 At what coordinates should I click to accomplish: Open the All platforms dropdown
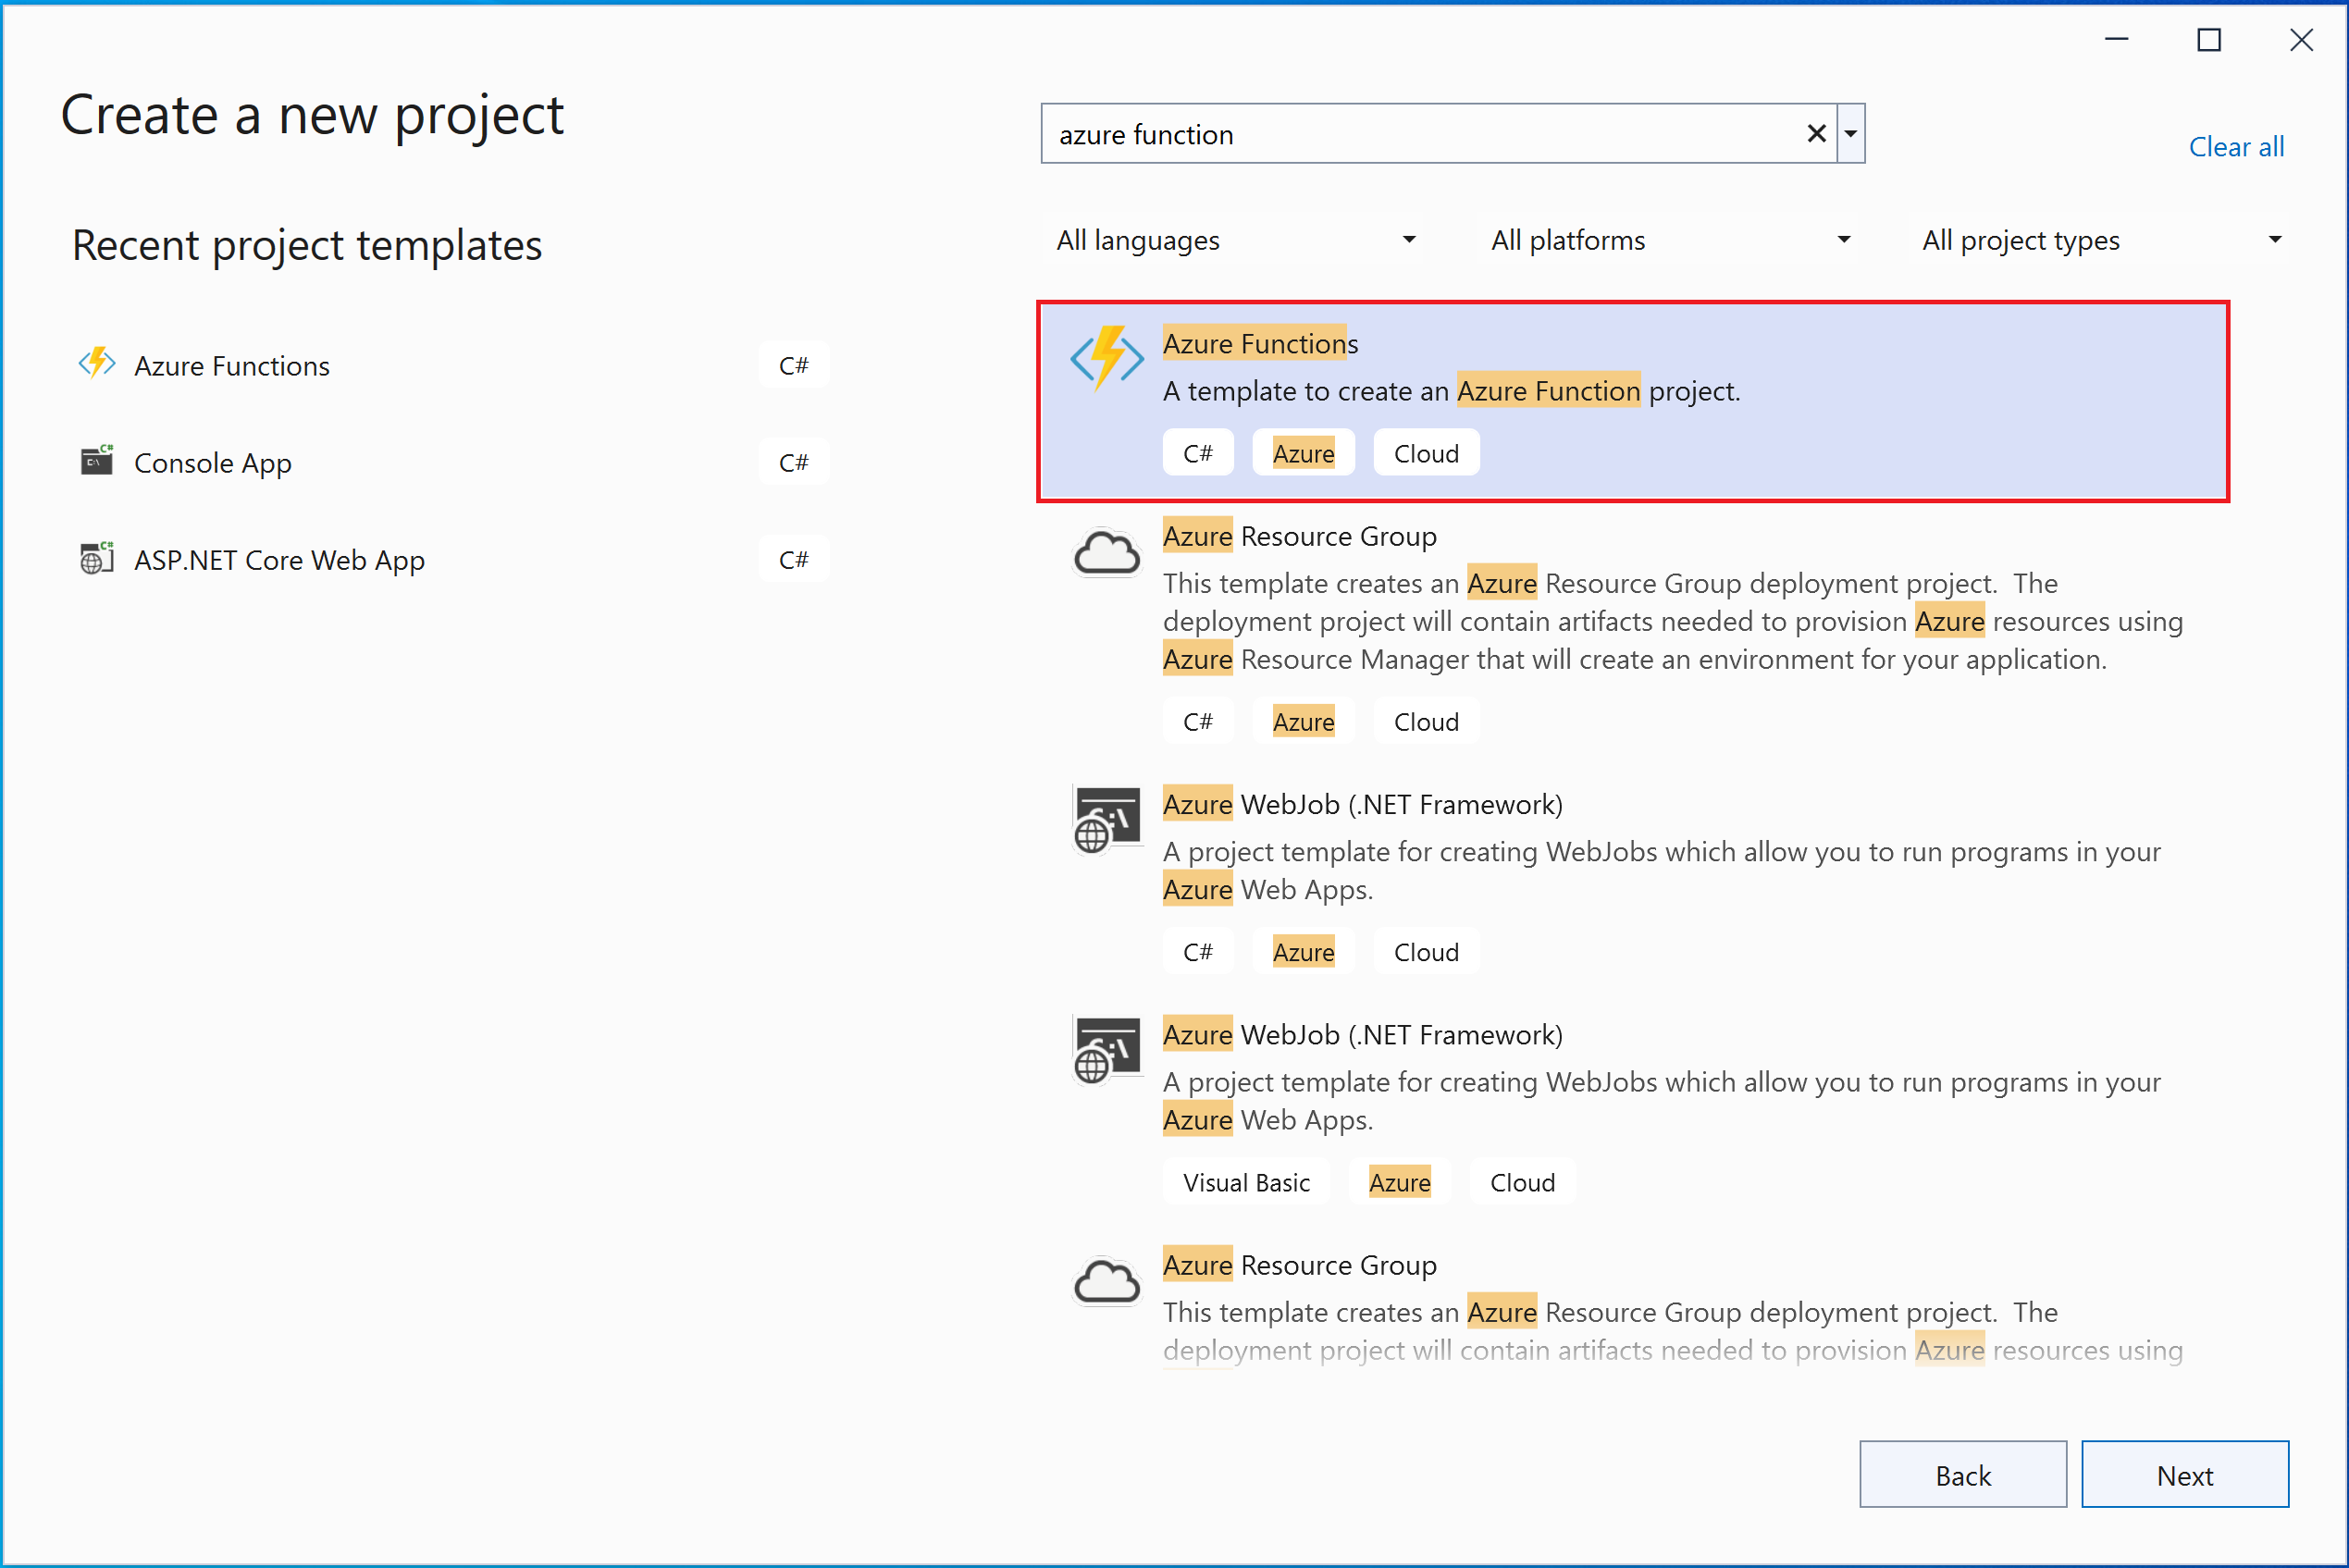pyautogui.click(x=1668, y=240)
